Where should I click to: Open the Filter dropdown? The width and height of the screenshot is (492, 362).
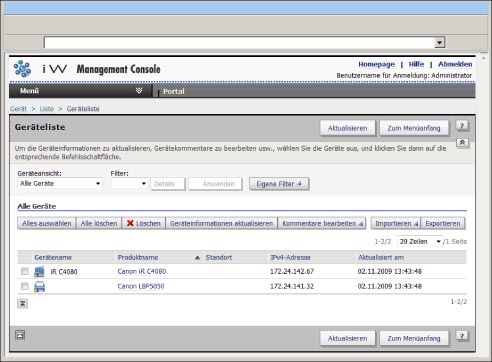pos(129,183)
